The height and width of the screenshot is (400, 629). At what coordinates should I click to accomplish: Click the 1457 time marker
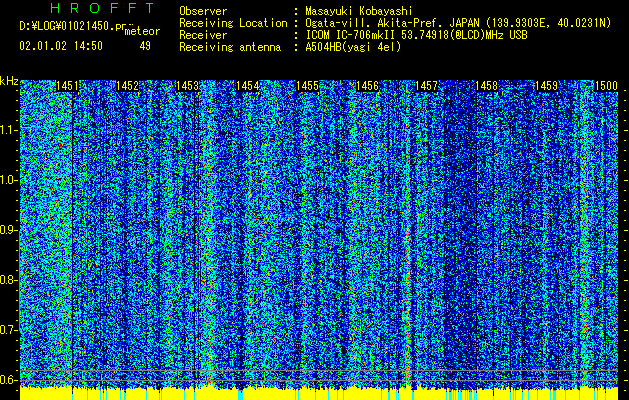426,86
